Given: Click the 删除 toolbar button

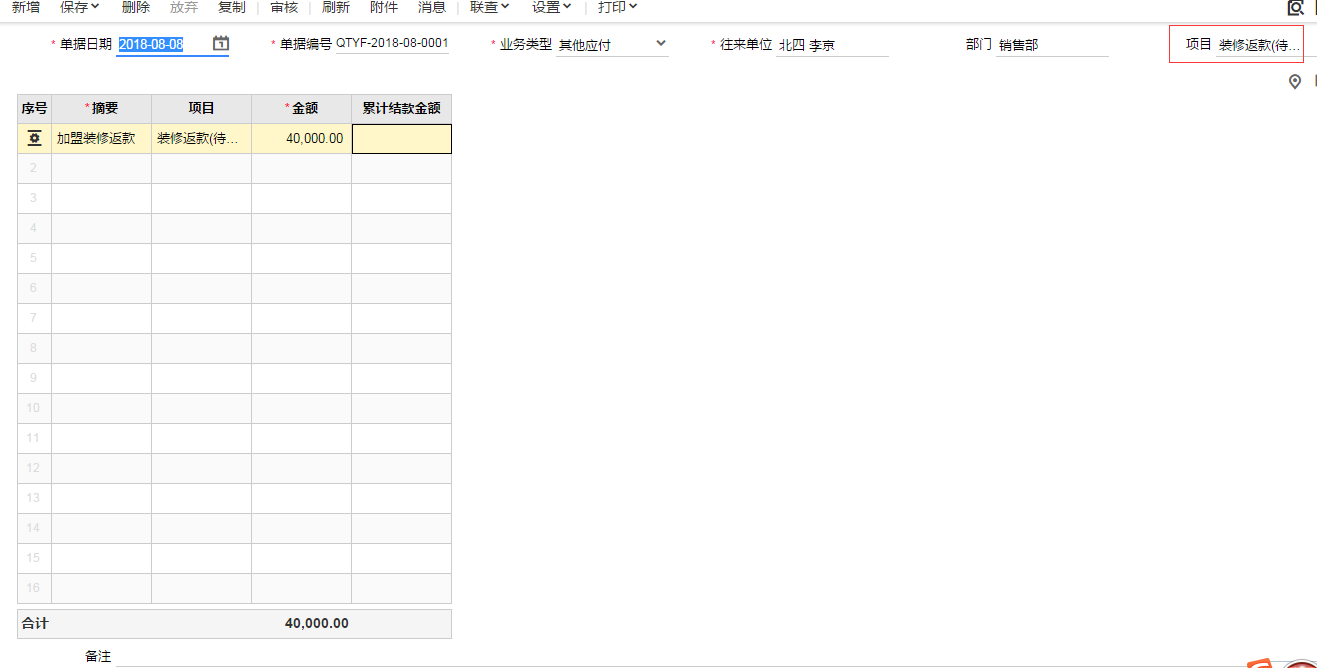Looking at the screenshot, I should pyautogui.click(x=136, y=8).
